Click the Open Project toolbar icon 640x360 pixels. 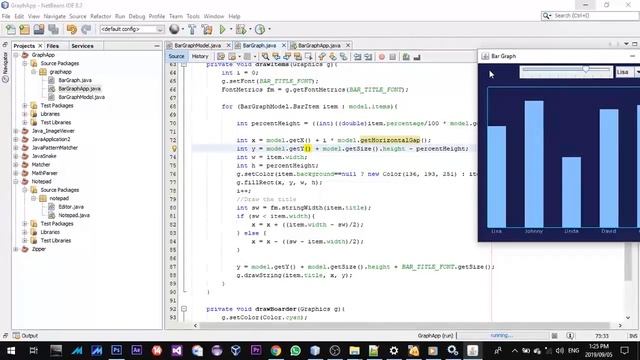(x=39, y=29)
